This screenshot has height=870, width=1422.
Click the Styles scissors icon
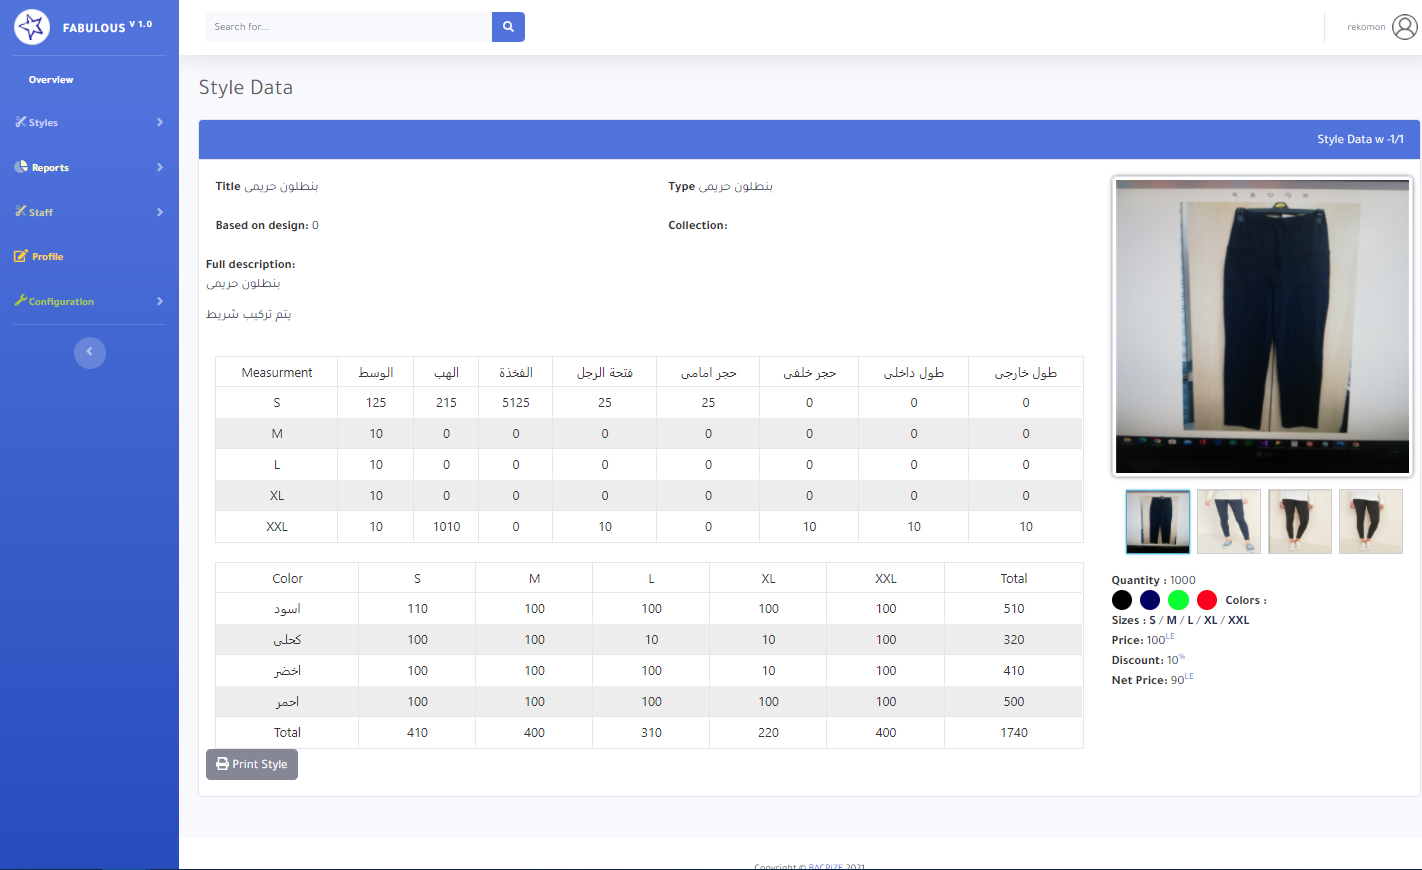[x=20, y=122]
